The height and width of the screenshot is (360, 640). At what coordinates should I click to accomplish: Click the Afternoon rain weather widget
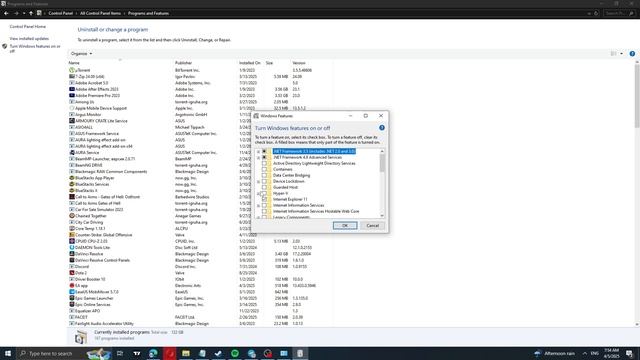pyautogui.click(x=554, y=353)
